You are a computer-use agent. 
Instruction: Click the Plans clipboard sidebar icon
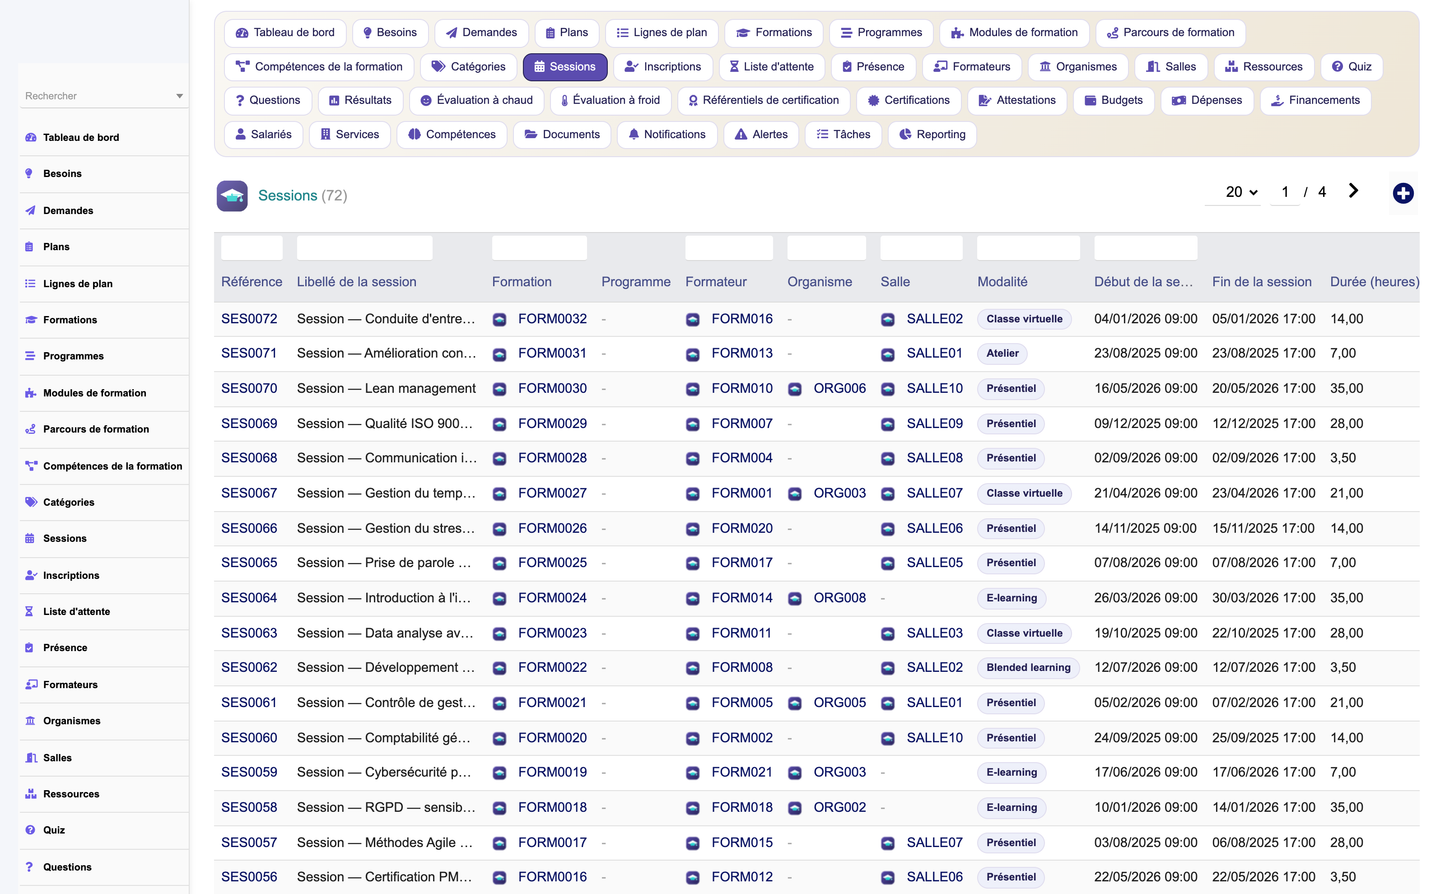29,247
